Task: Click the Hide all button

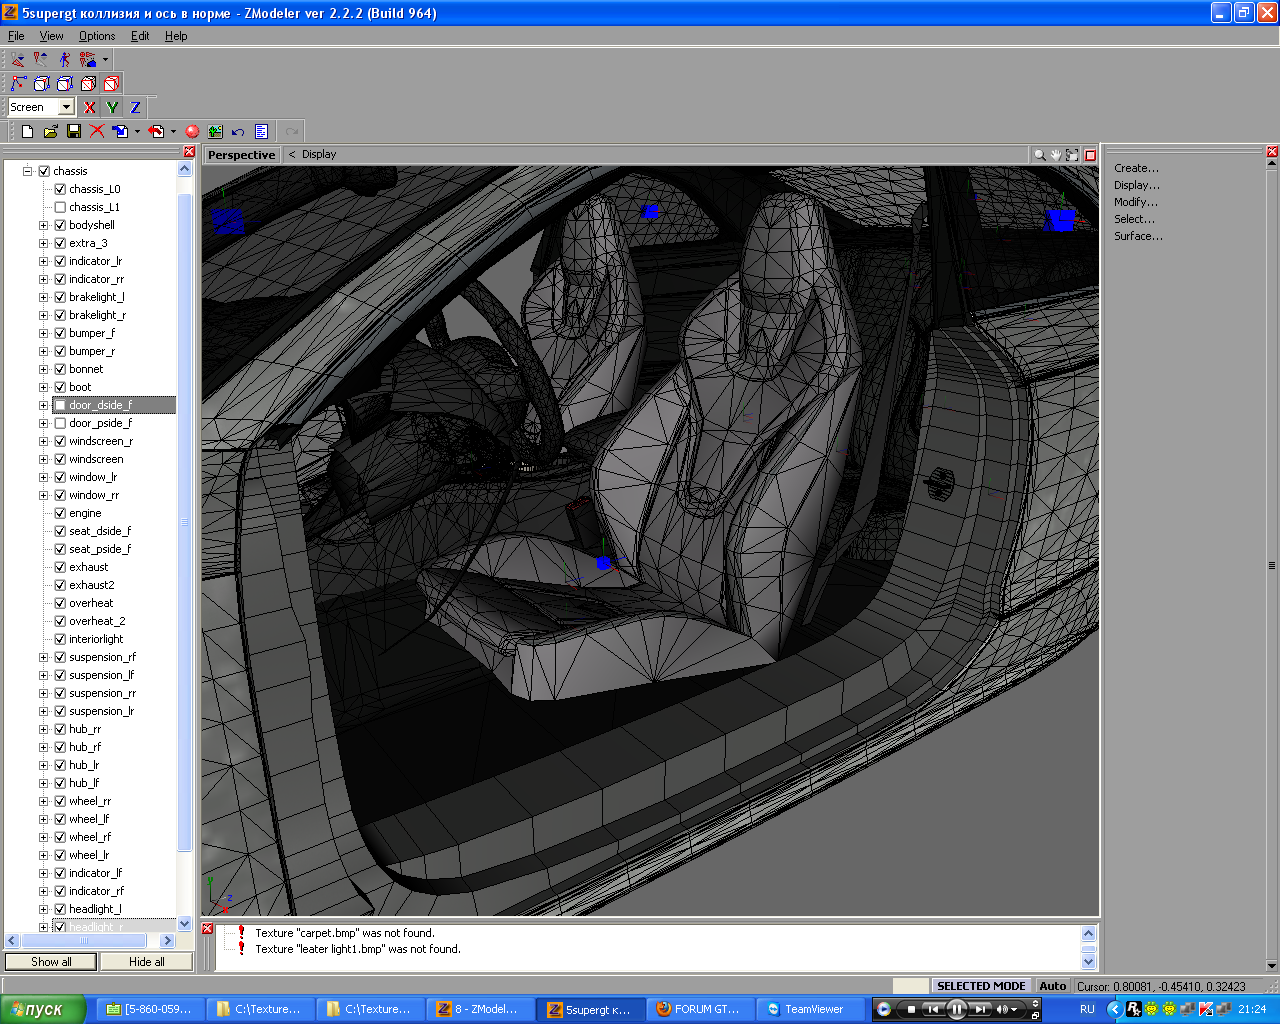Action: click(147, 962)
